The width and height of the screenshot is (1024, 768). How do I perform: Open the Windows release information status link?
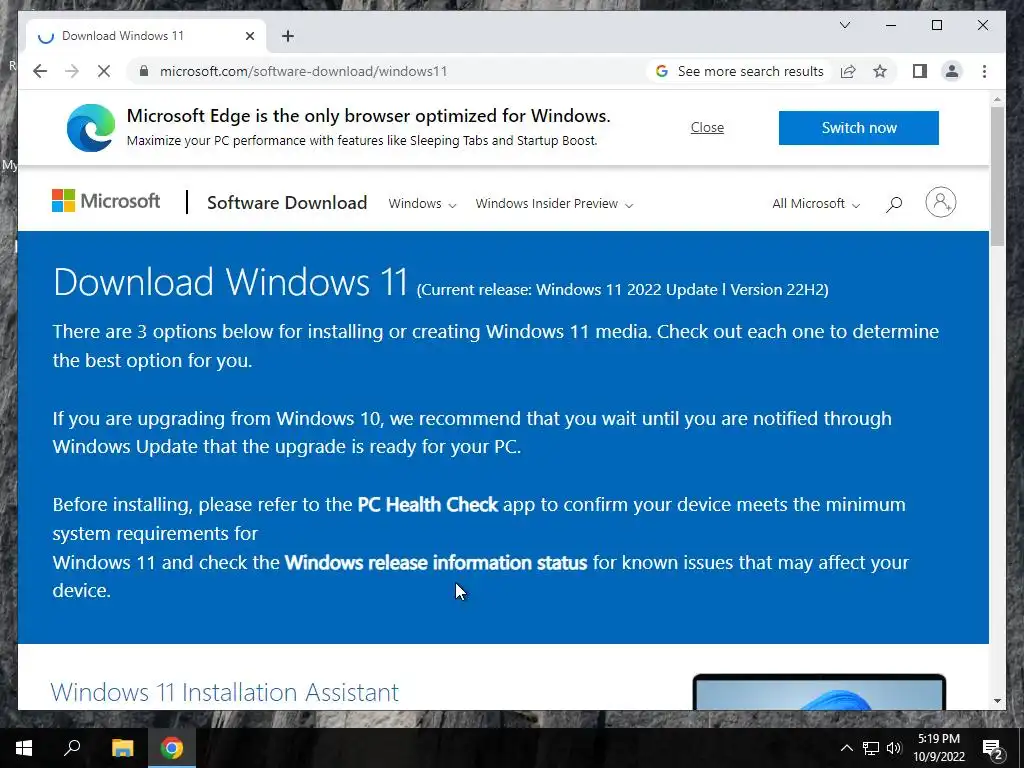[x=436, y=562]
